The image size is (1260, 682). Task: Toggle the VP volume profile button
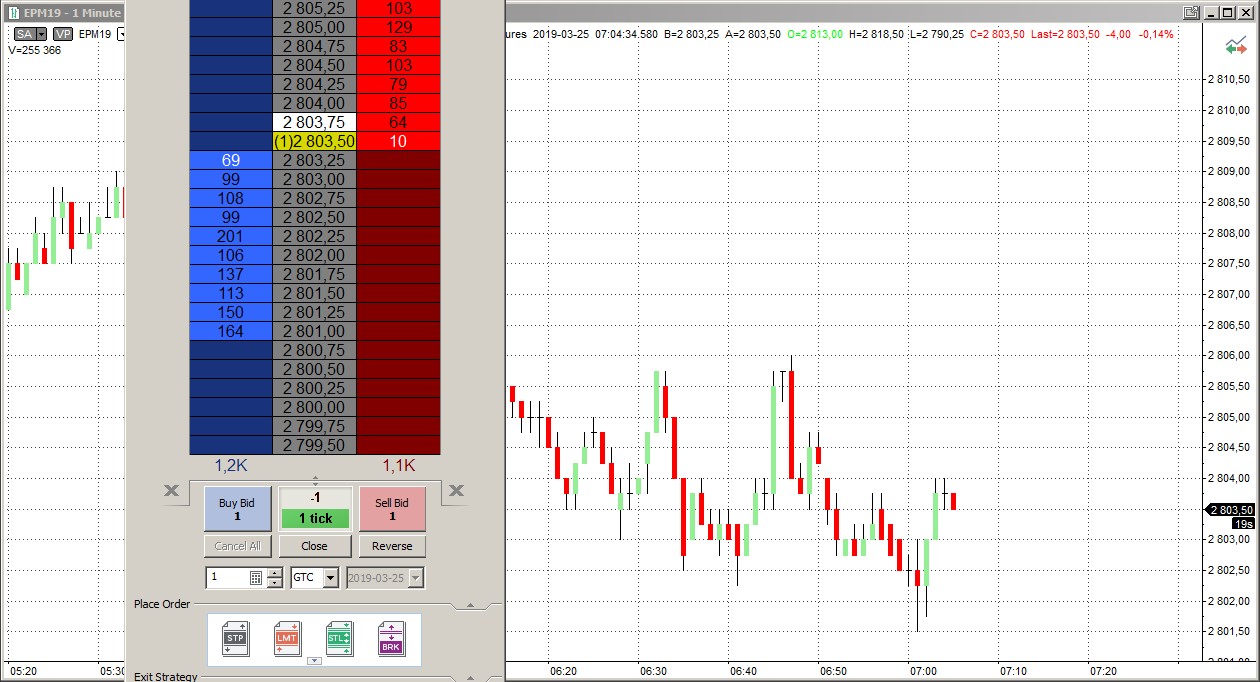tap(63, 34)
